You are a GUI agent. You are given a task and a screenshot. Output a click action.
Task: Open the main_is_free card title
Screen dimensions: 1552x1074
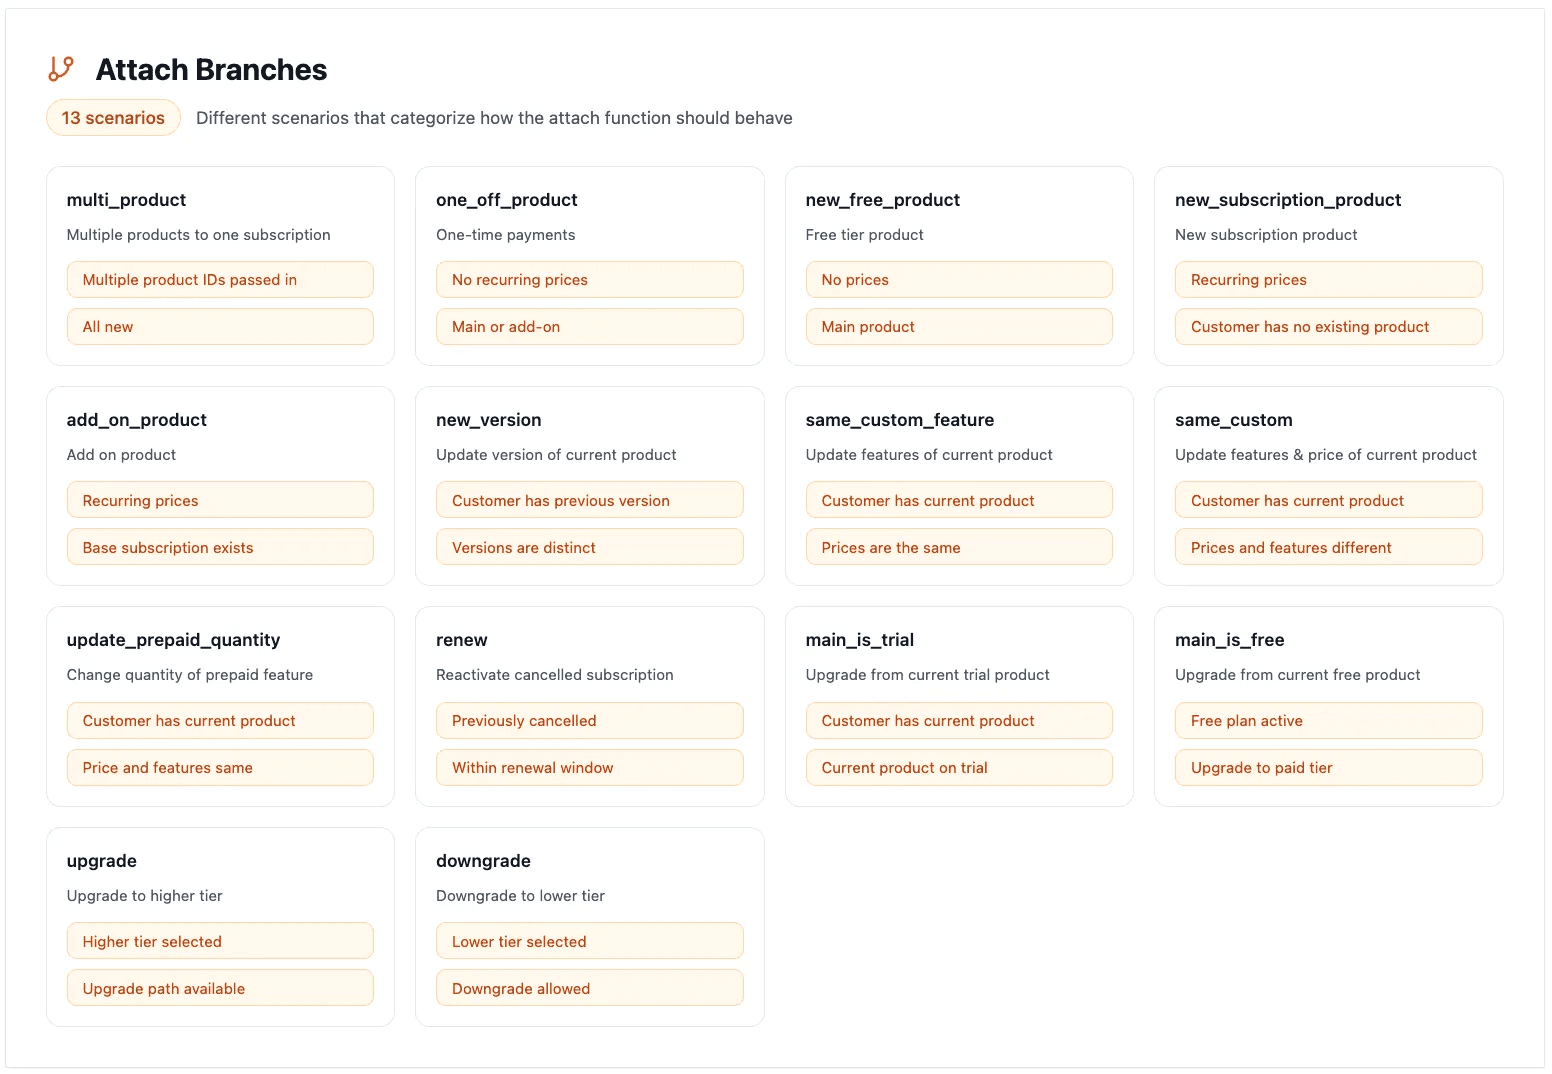tap(1230, 640)
